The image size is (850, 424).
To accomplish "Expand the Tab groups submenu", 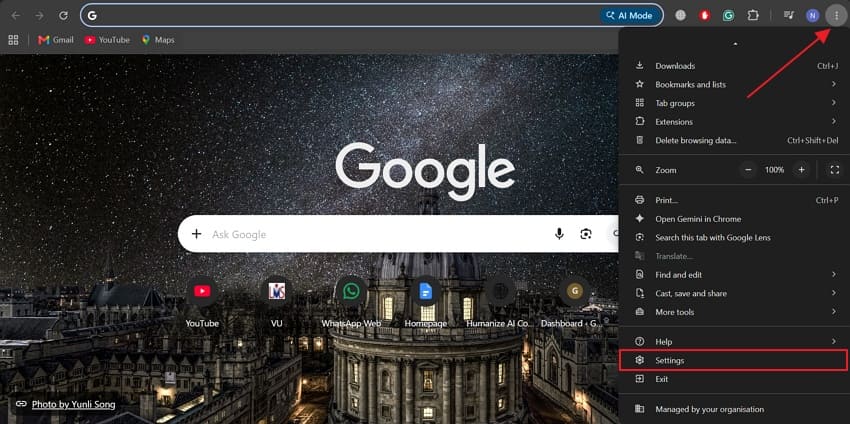I will (x=735, y=103).
